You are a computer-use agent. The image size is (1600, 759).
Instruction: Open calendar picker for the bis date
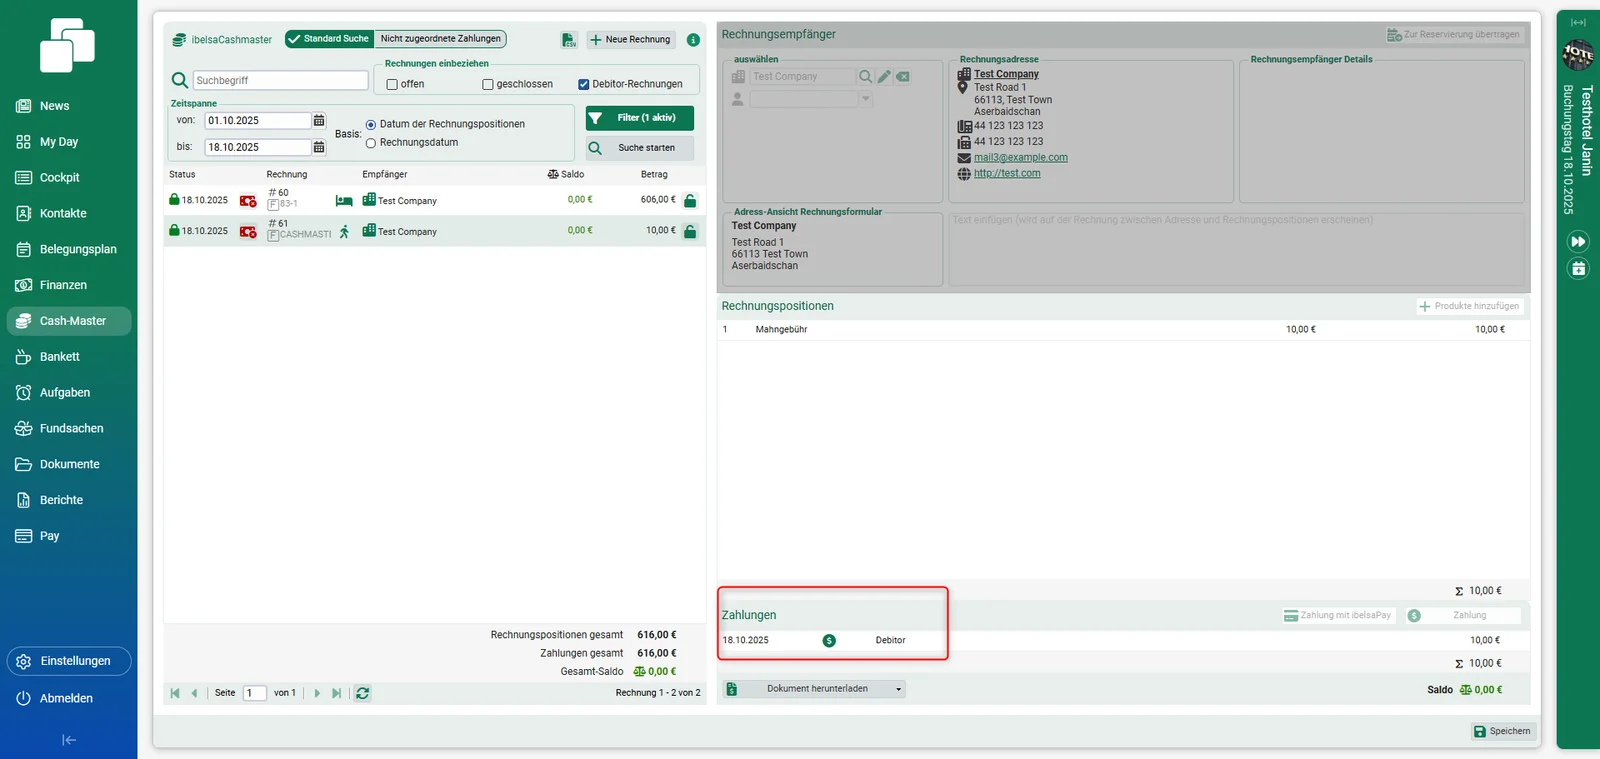319,147
